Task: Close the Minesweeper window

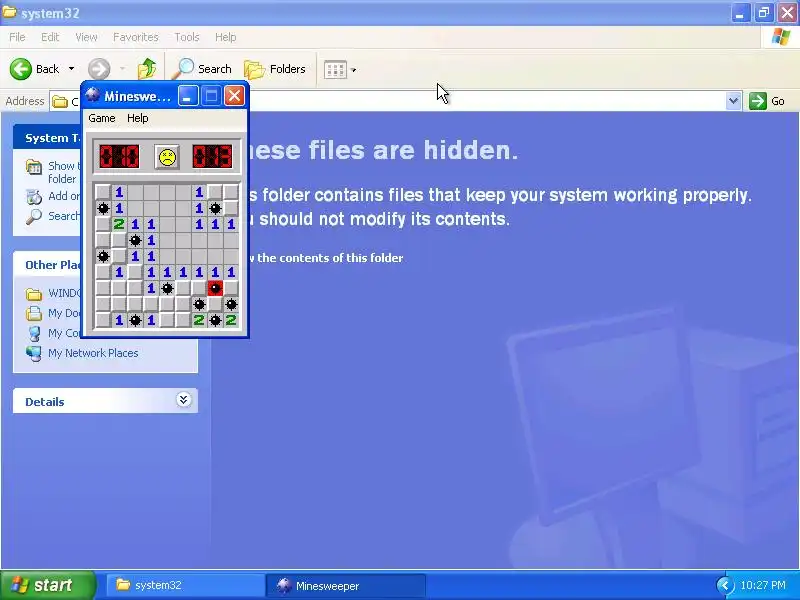Action: tap(234, 96)
